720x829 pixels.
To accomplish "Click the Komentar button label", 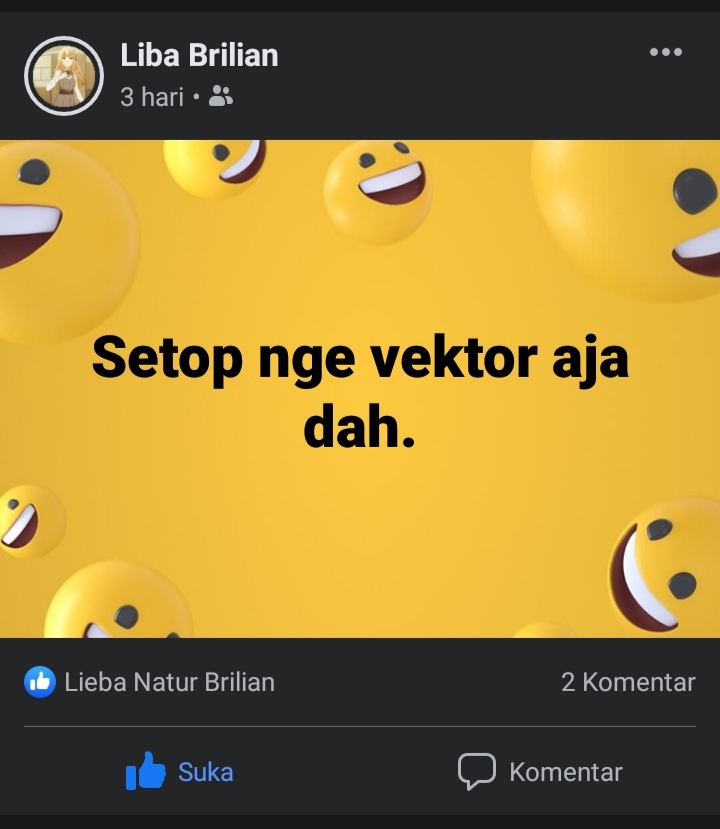I will point(566,772).
